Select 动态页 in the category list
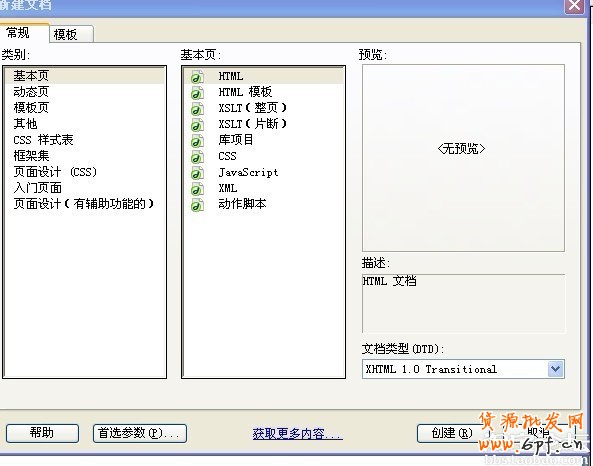Image resolution: width=593 pixels, height=466 pixels. point(31,92)
